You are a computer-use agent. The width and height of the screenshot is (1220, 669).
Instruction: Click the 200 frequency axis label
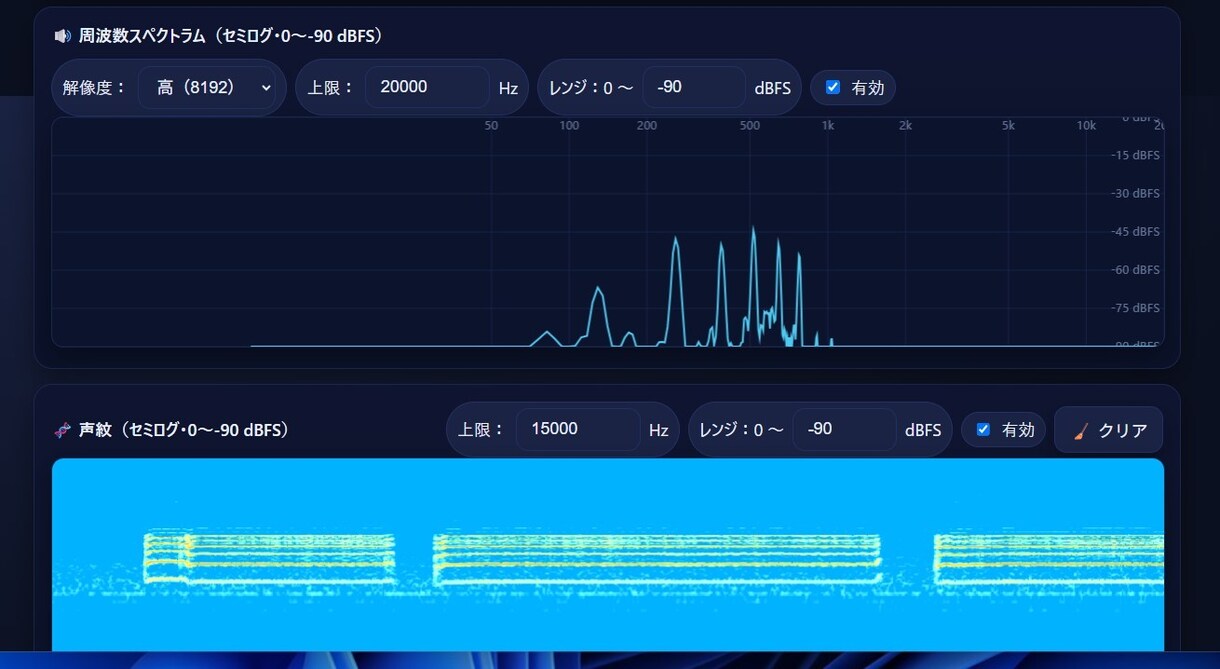coord(647,126)
